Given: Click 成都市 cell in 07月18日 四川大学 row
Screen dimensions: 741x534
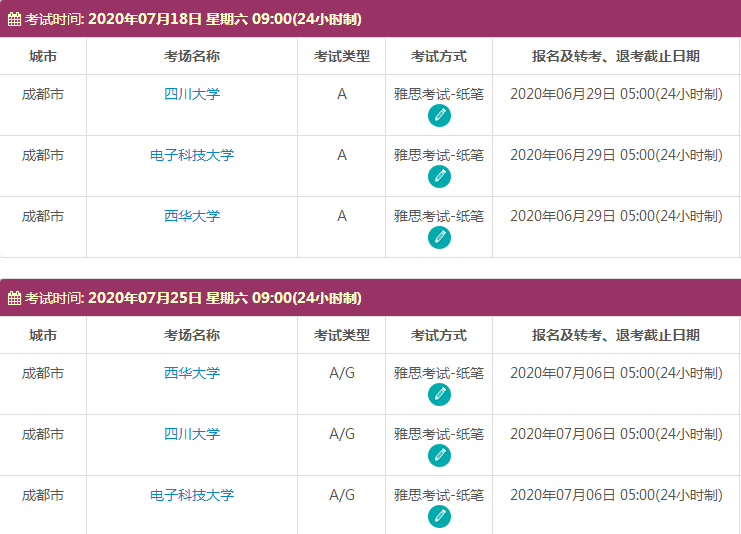Looking at the screenshot, I should 43,94.
